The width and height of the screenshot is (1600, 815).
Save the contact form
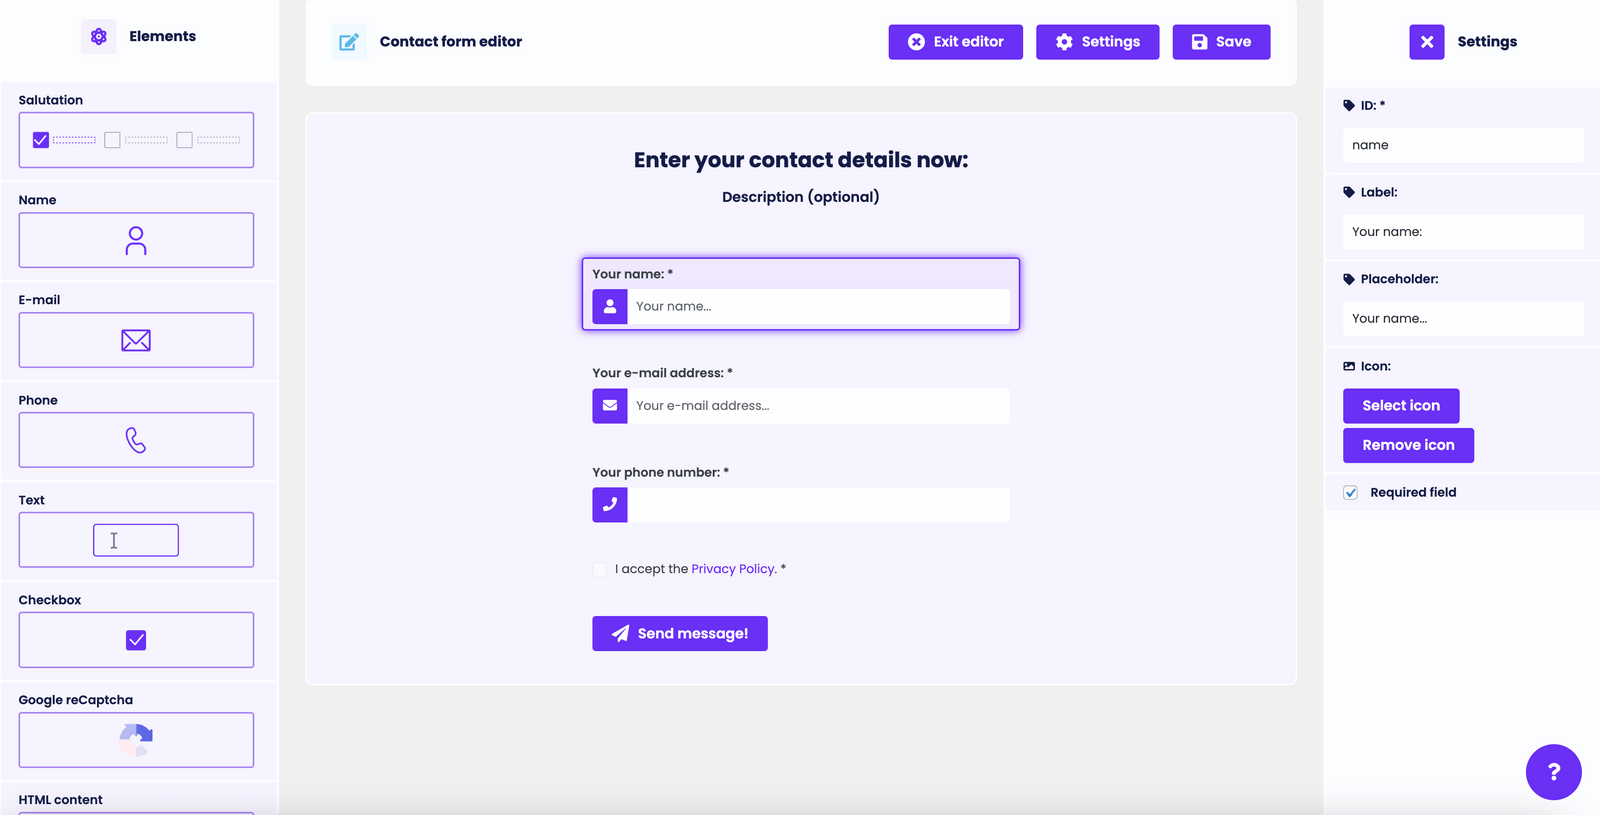click(1221, 41)
